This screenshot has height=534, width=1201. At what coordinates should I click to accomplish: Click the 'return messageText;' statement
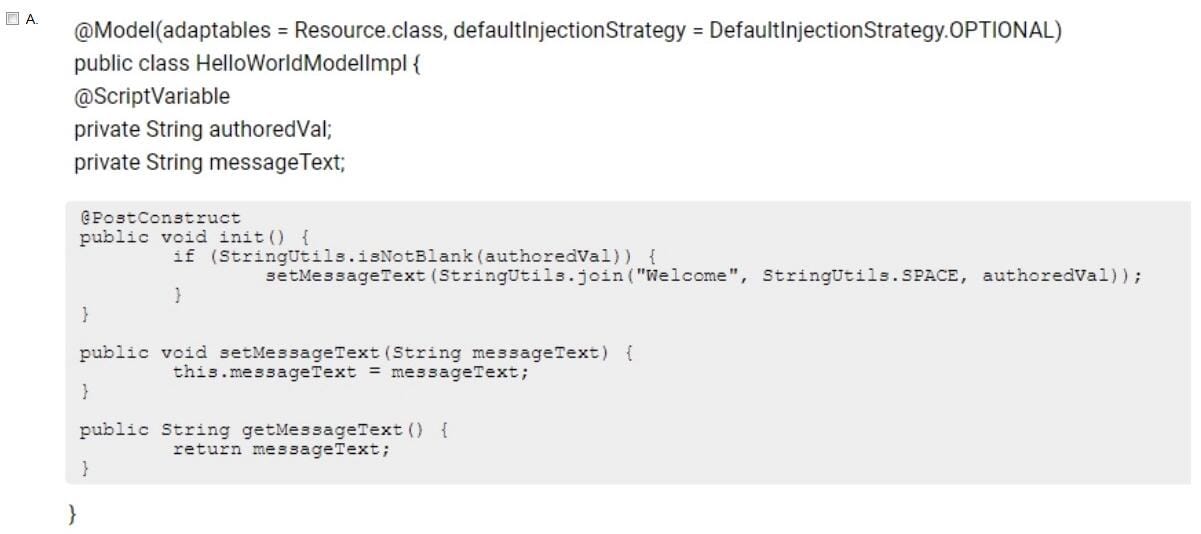pyautogui.click(x=282, y=449)
